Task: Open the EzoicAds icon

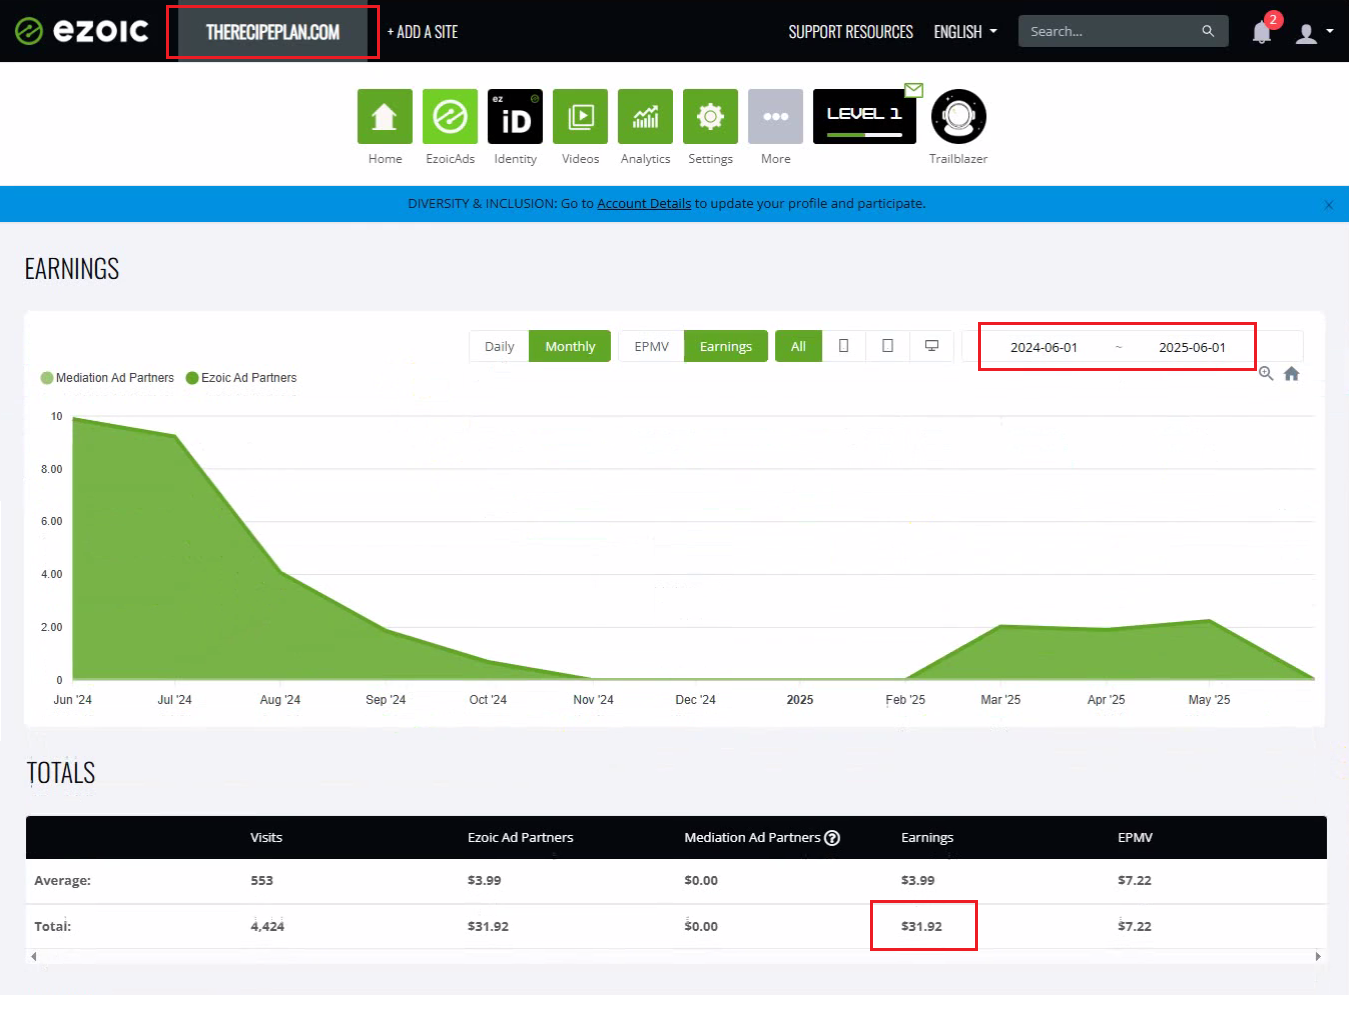Action: point(450,117)
